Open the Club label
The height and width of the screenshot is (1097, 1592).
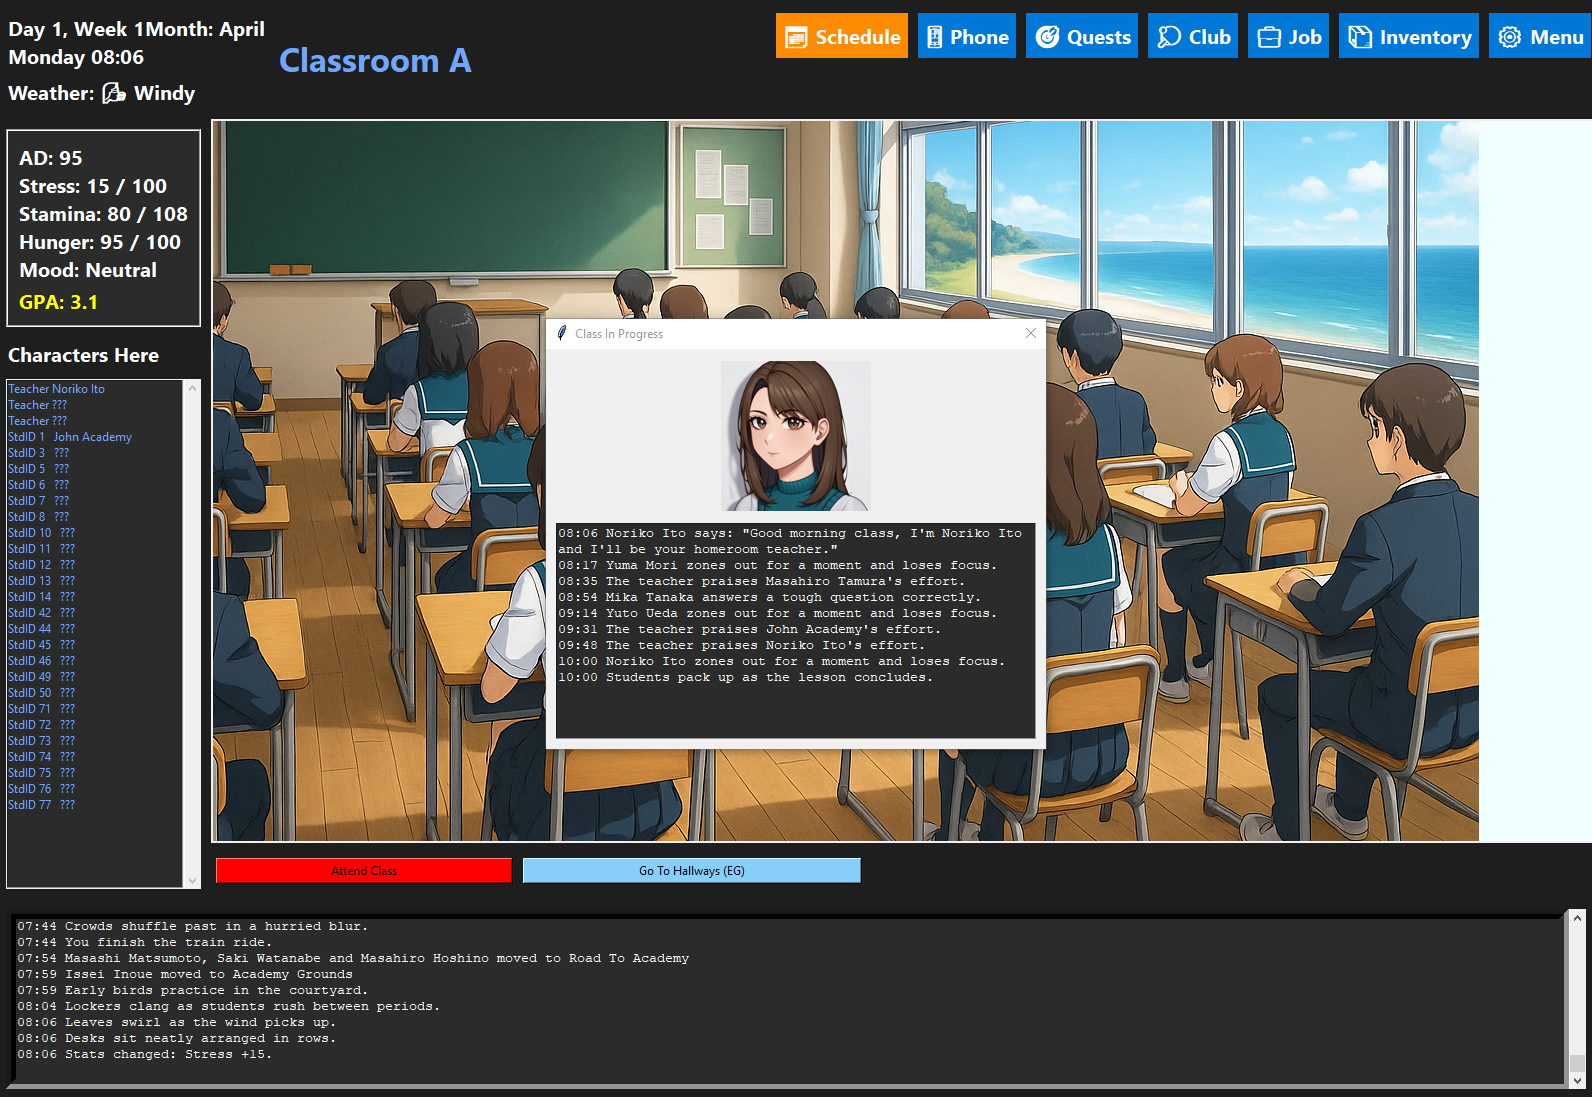(x=1209, y=37)
